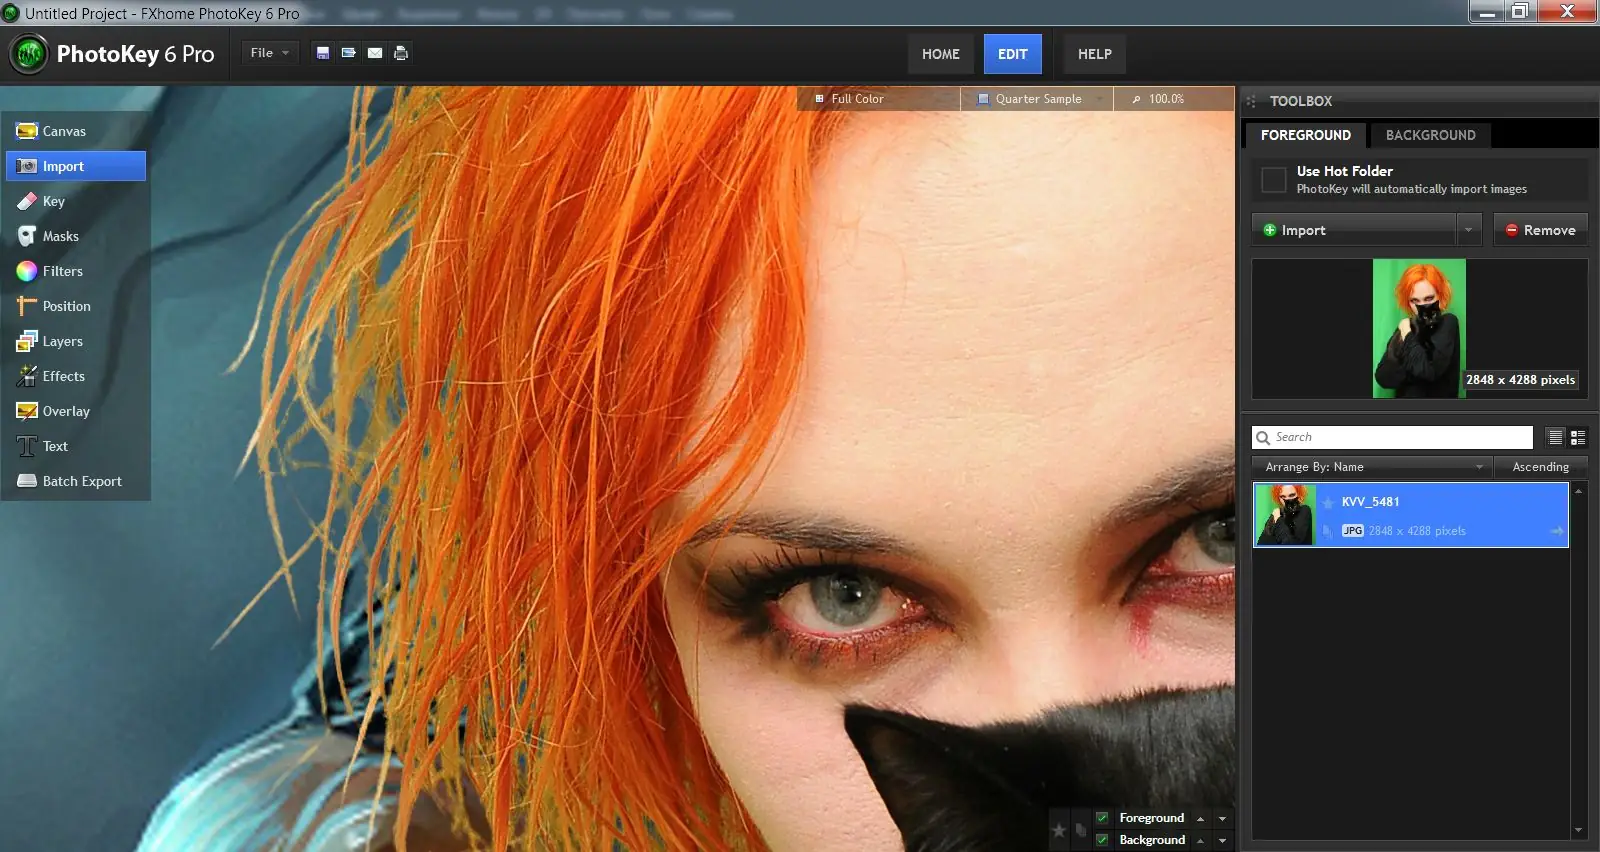
Task: Open the Filters section in the sidebar
Action: [76, 271]
